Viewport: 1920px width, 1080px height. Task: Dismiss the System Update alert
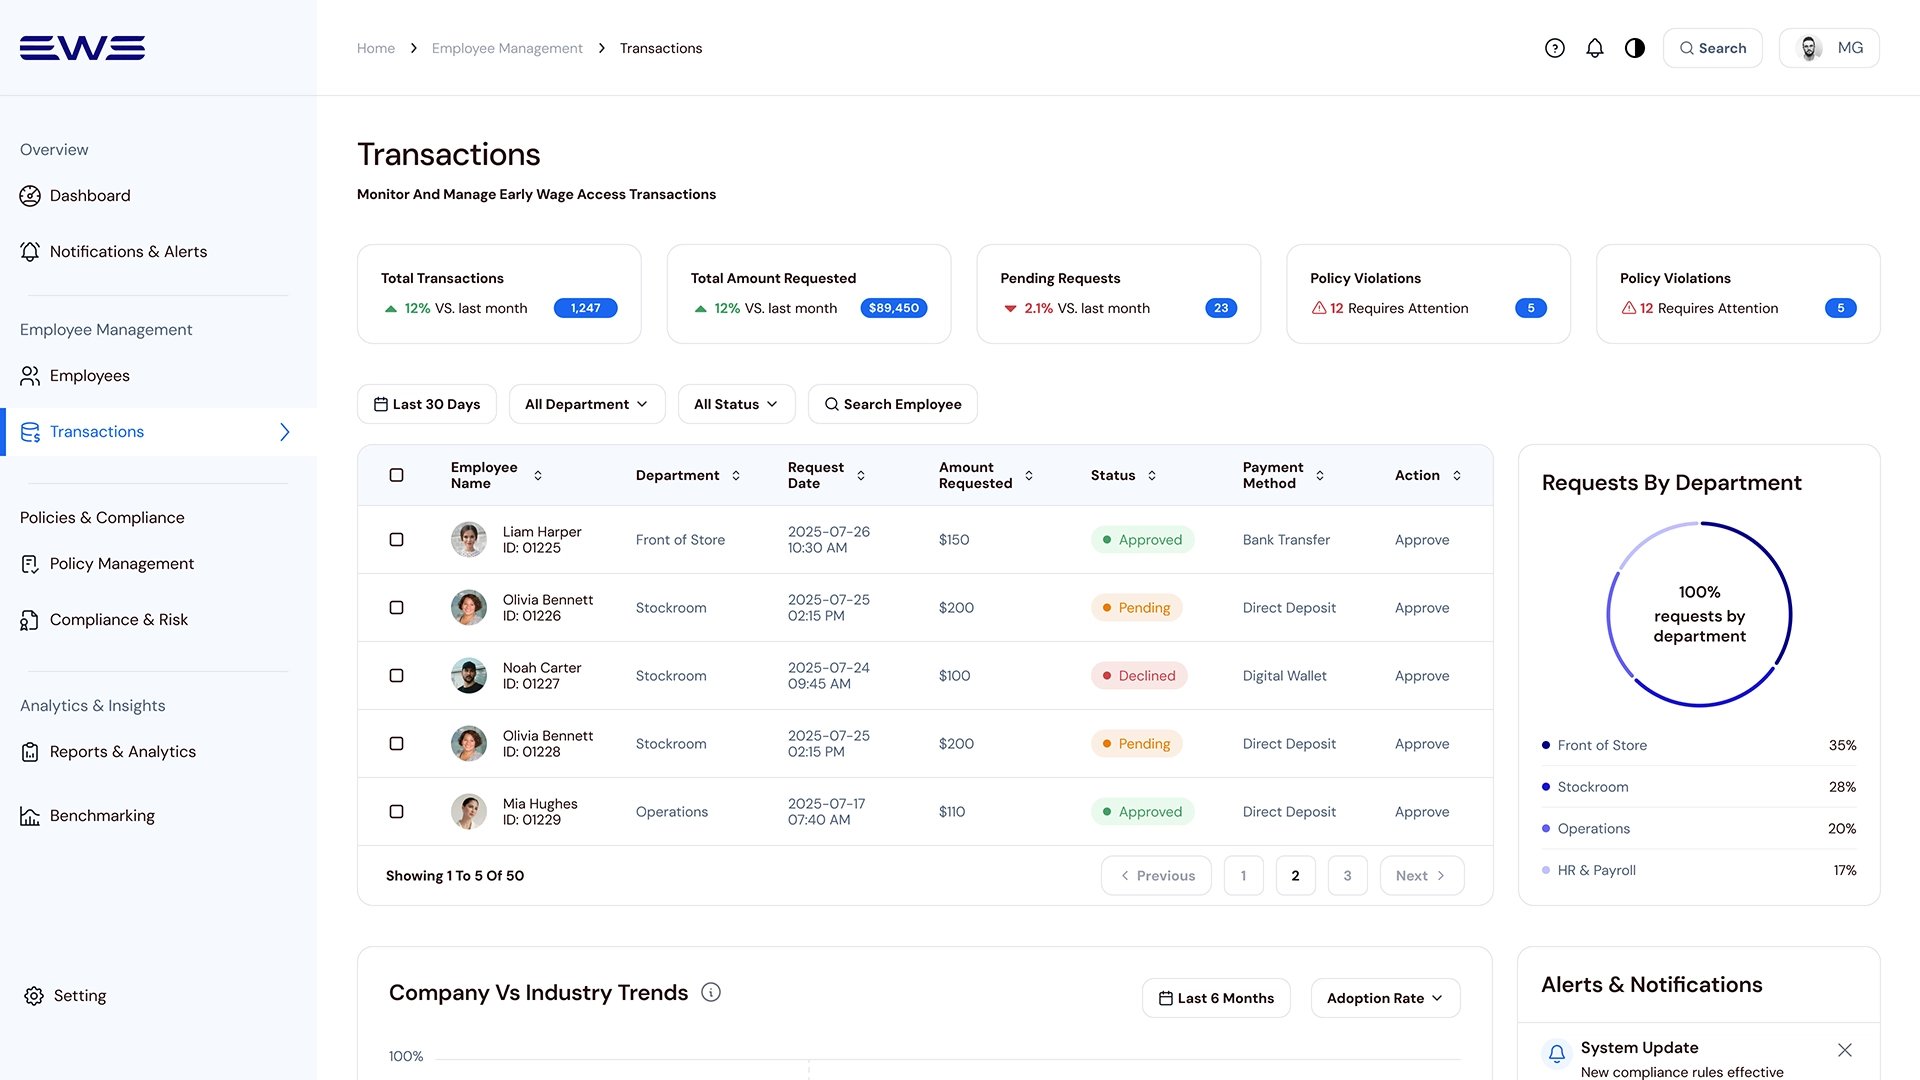(1845, 1050)
